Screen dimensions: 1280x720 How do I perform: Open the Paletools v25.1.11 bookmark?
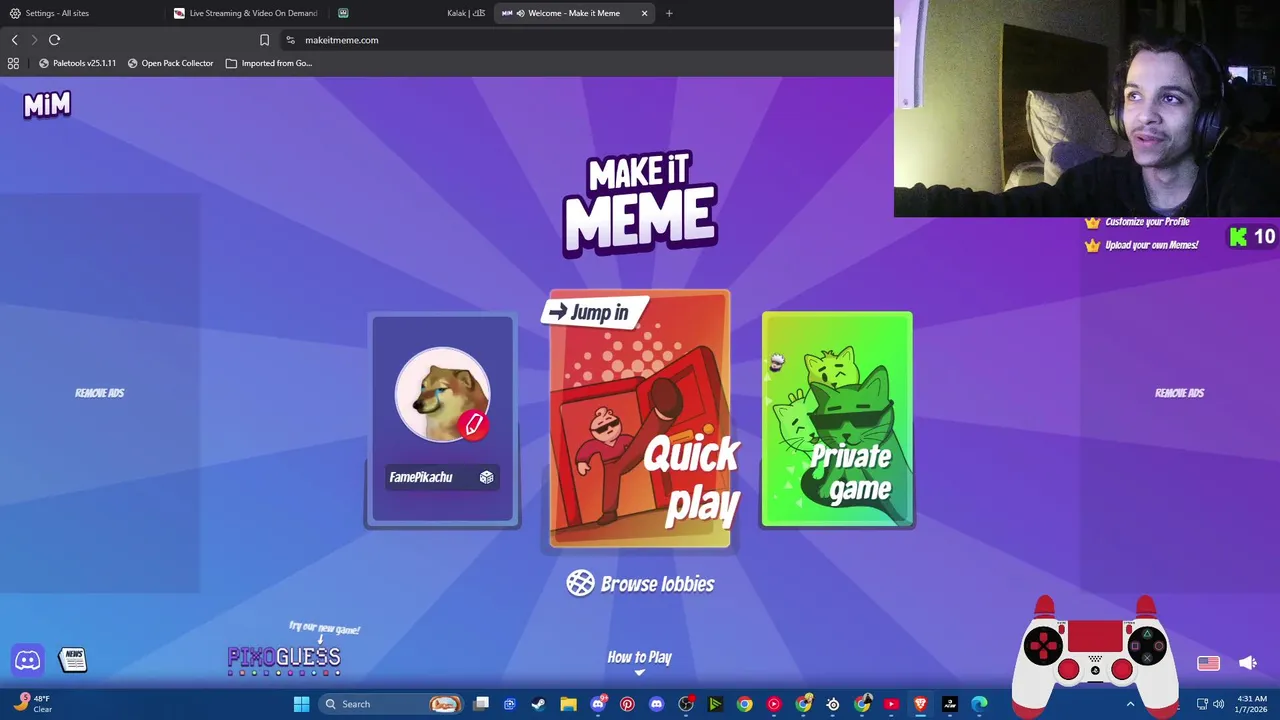[x=77, y=63]
